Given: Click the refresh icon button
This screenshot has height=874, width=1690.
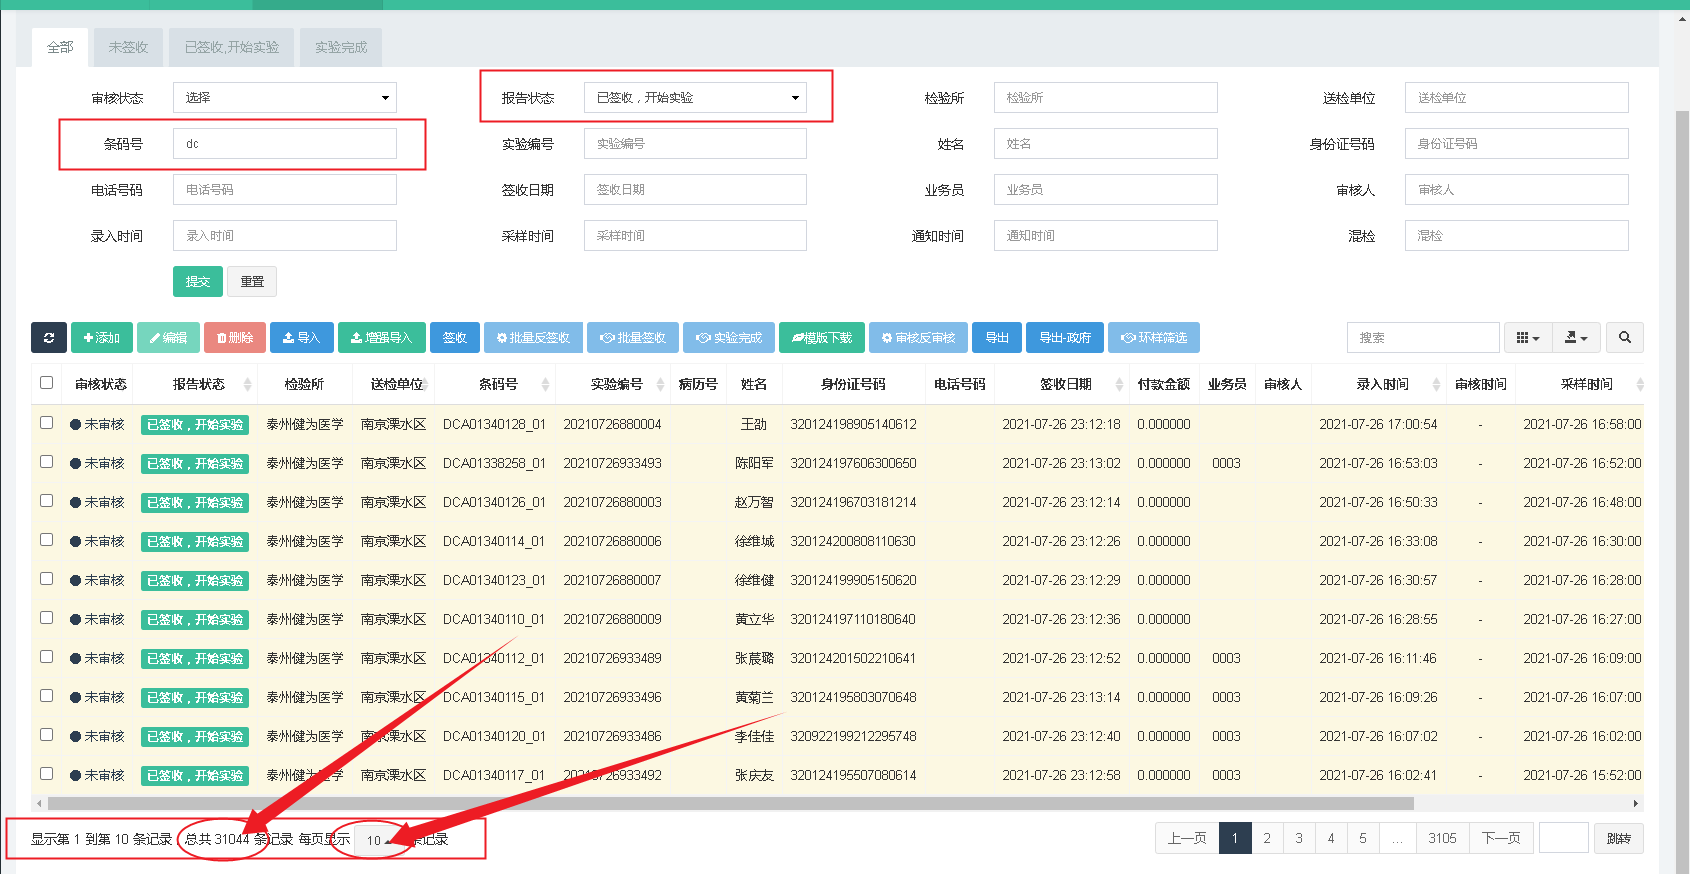Looking at the screenshot, I should click(x=49, y=338).
